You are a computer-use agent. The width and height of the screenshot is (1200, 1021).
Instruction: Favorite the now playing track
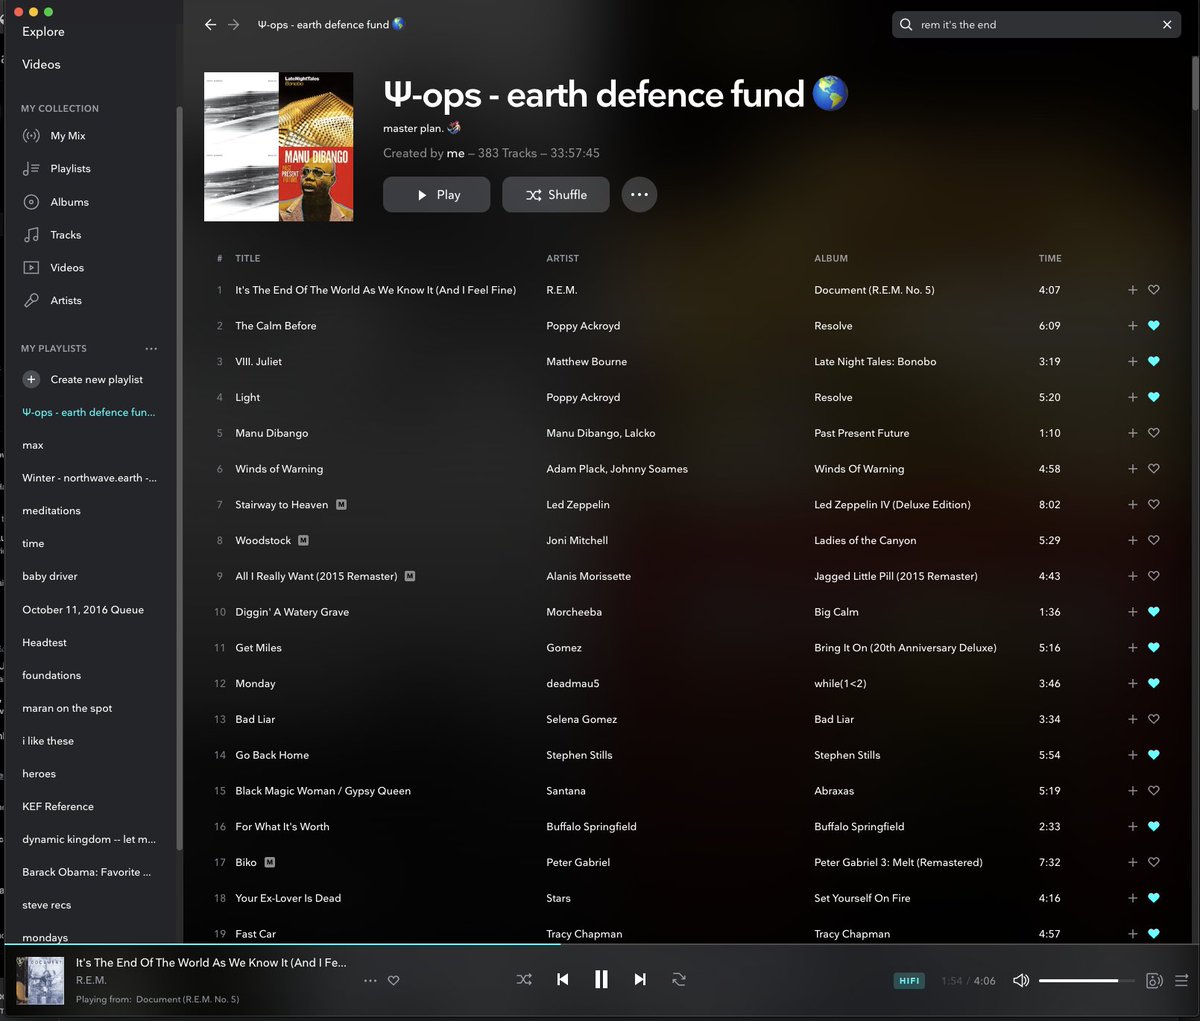coord(393,980)
